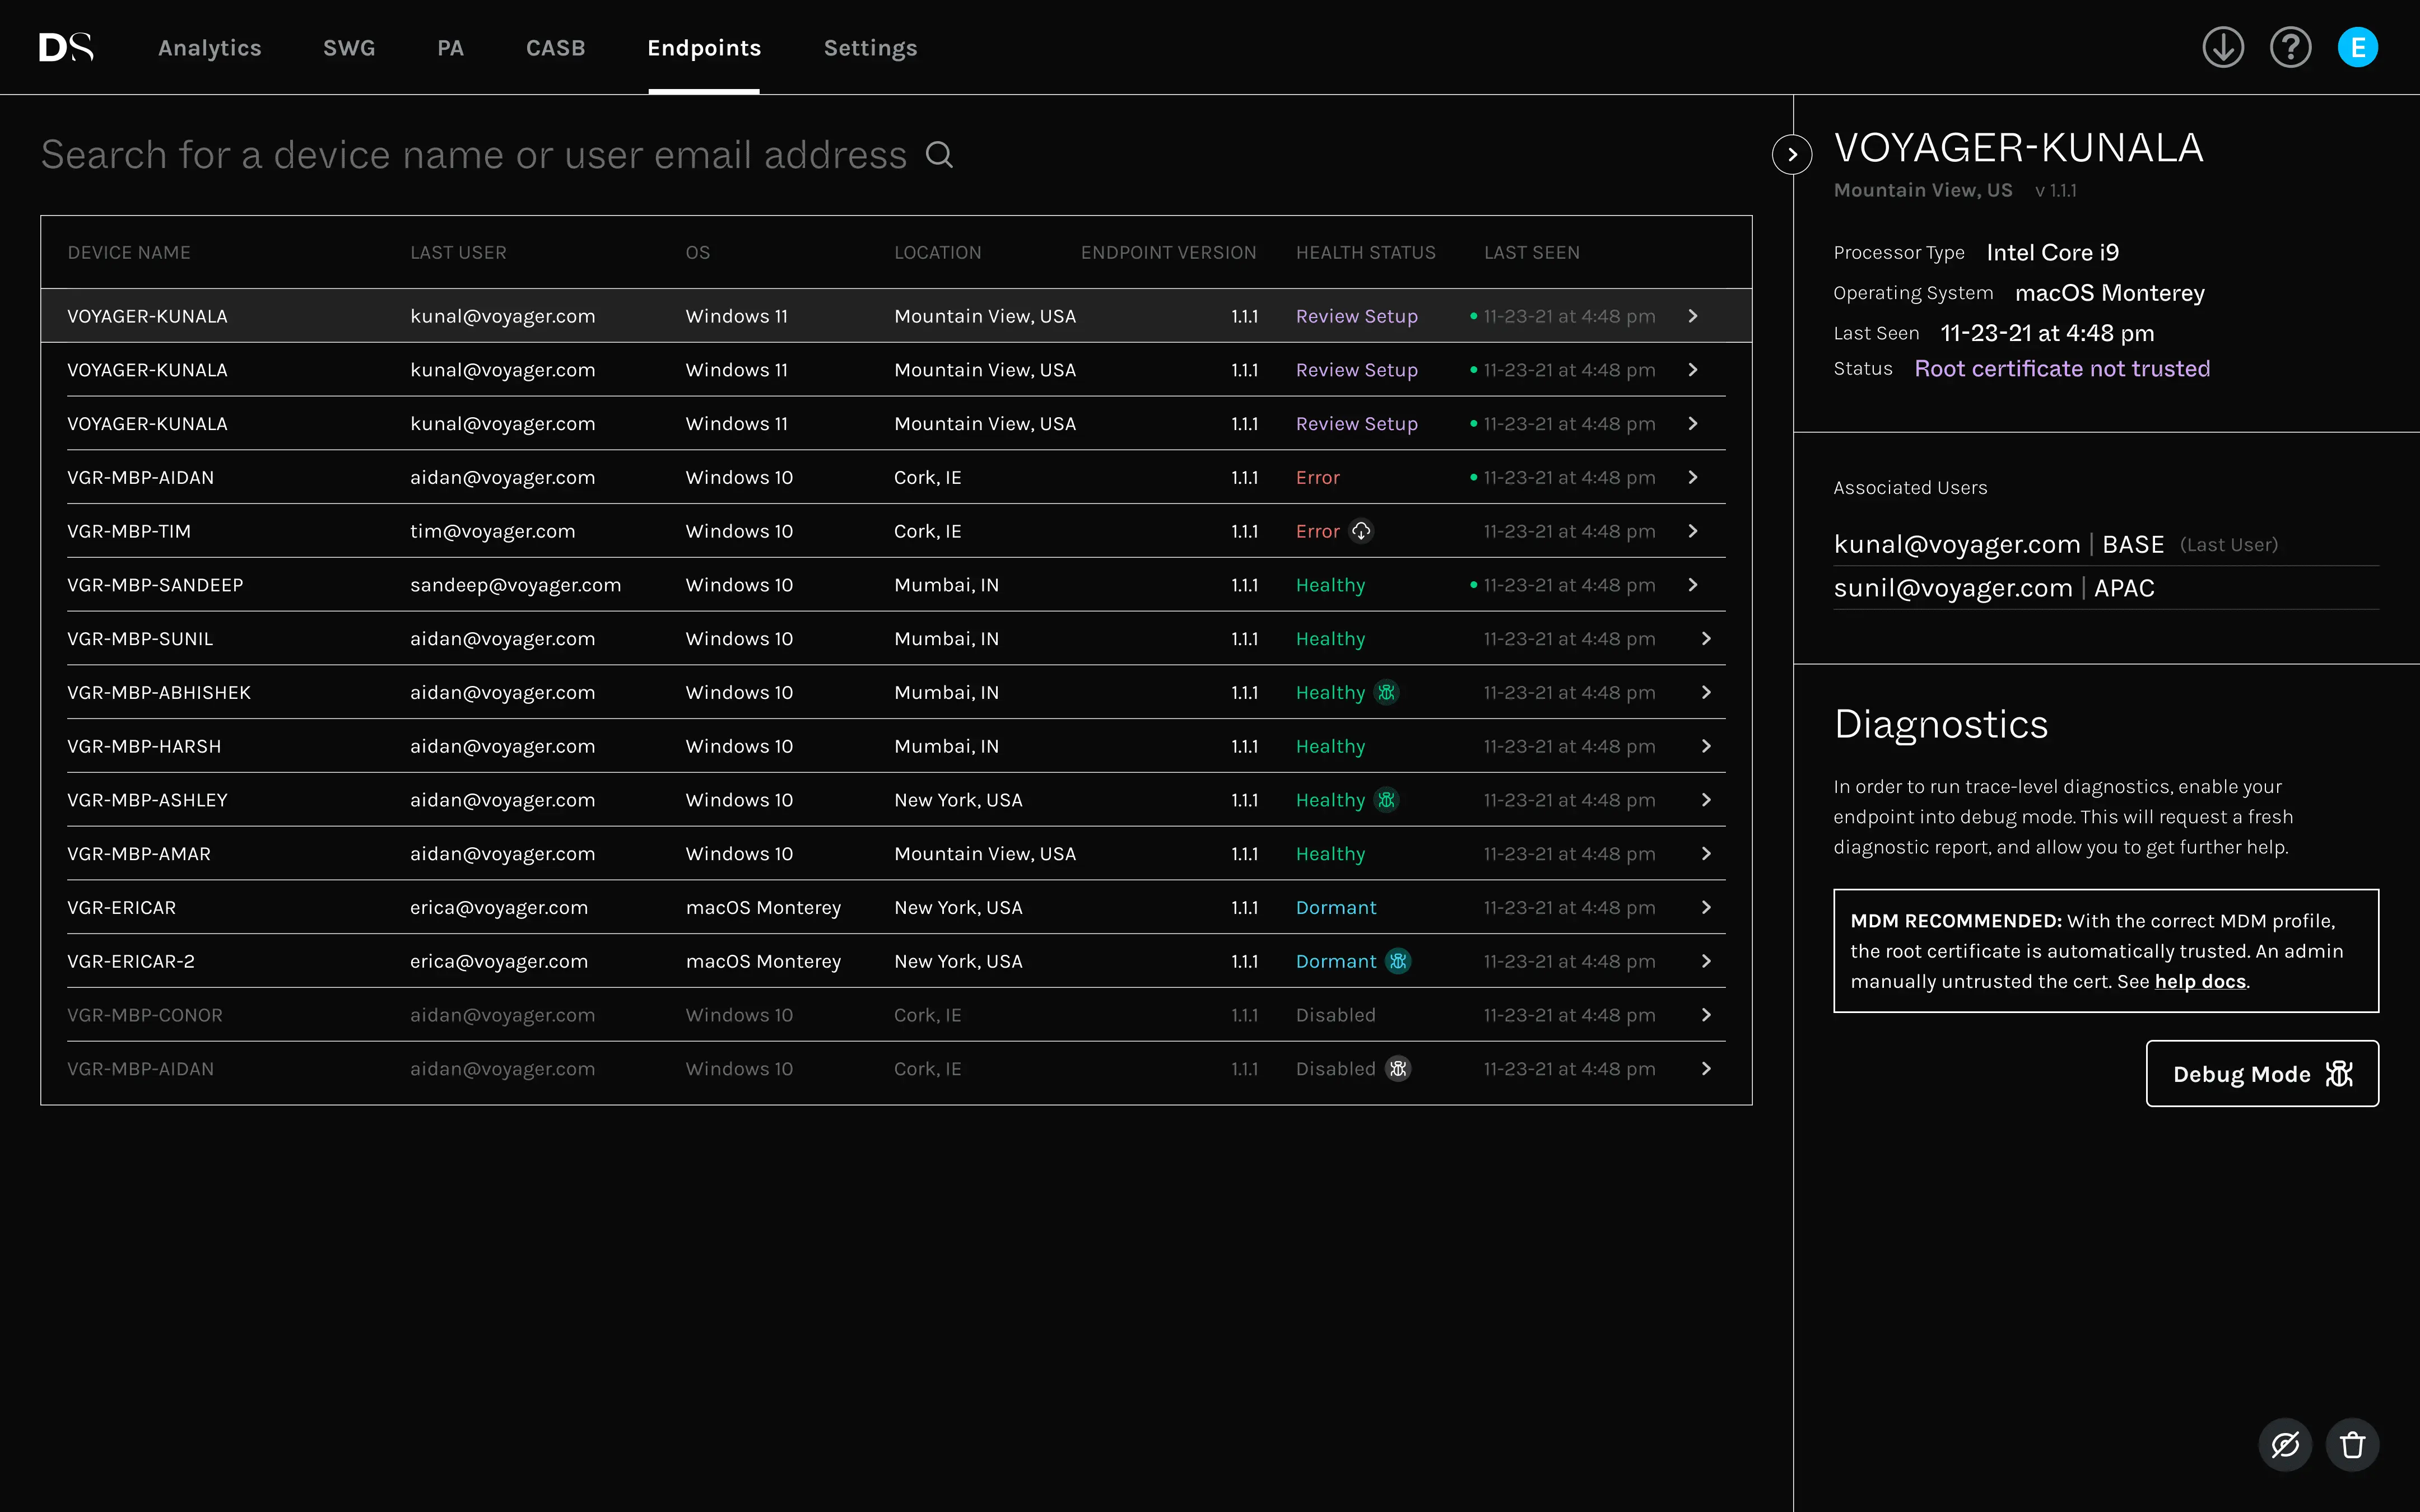Open the user avatar E menu
Image resolution: width=2420 pixels, height=1512 pixels.
pyautogui.click(x=2357, y=47)
